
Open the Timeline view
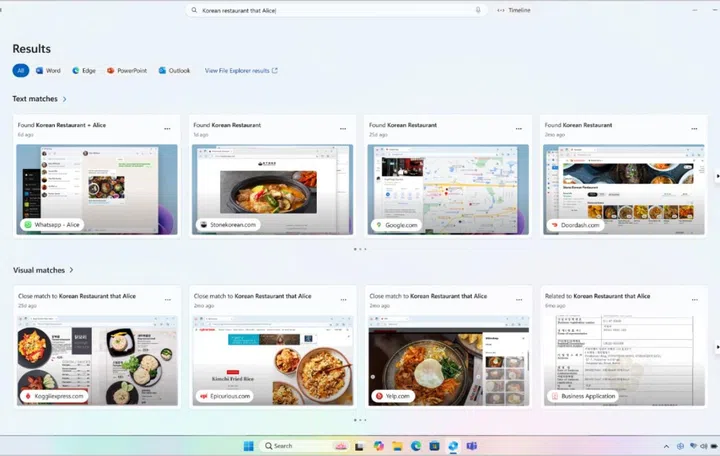513,10
